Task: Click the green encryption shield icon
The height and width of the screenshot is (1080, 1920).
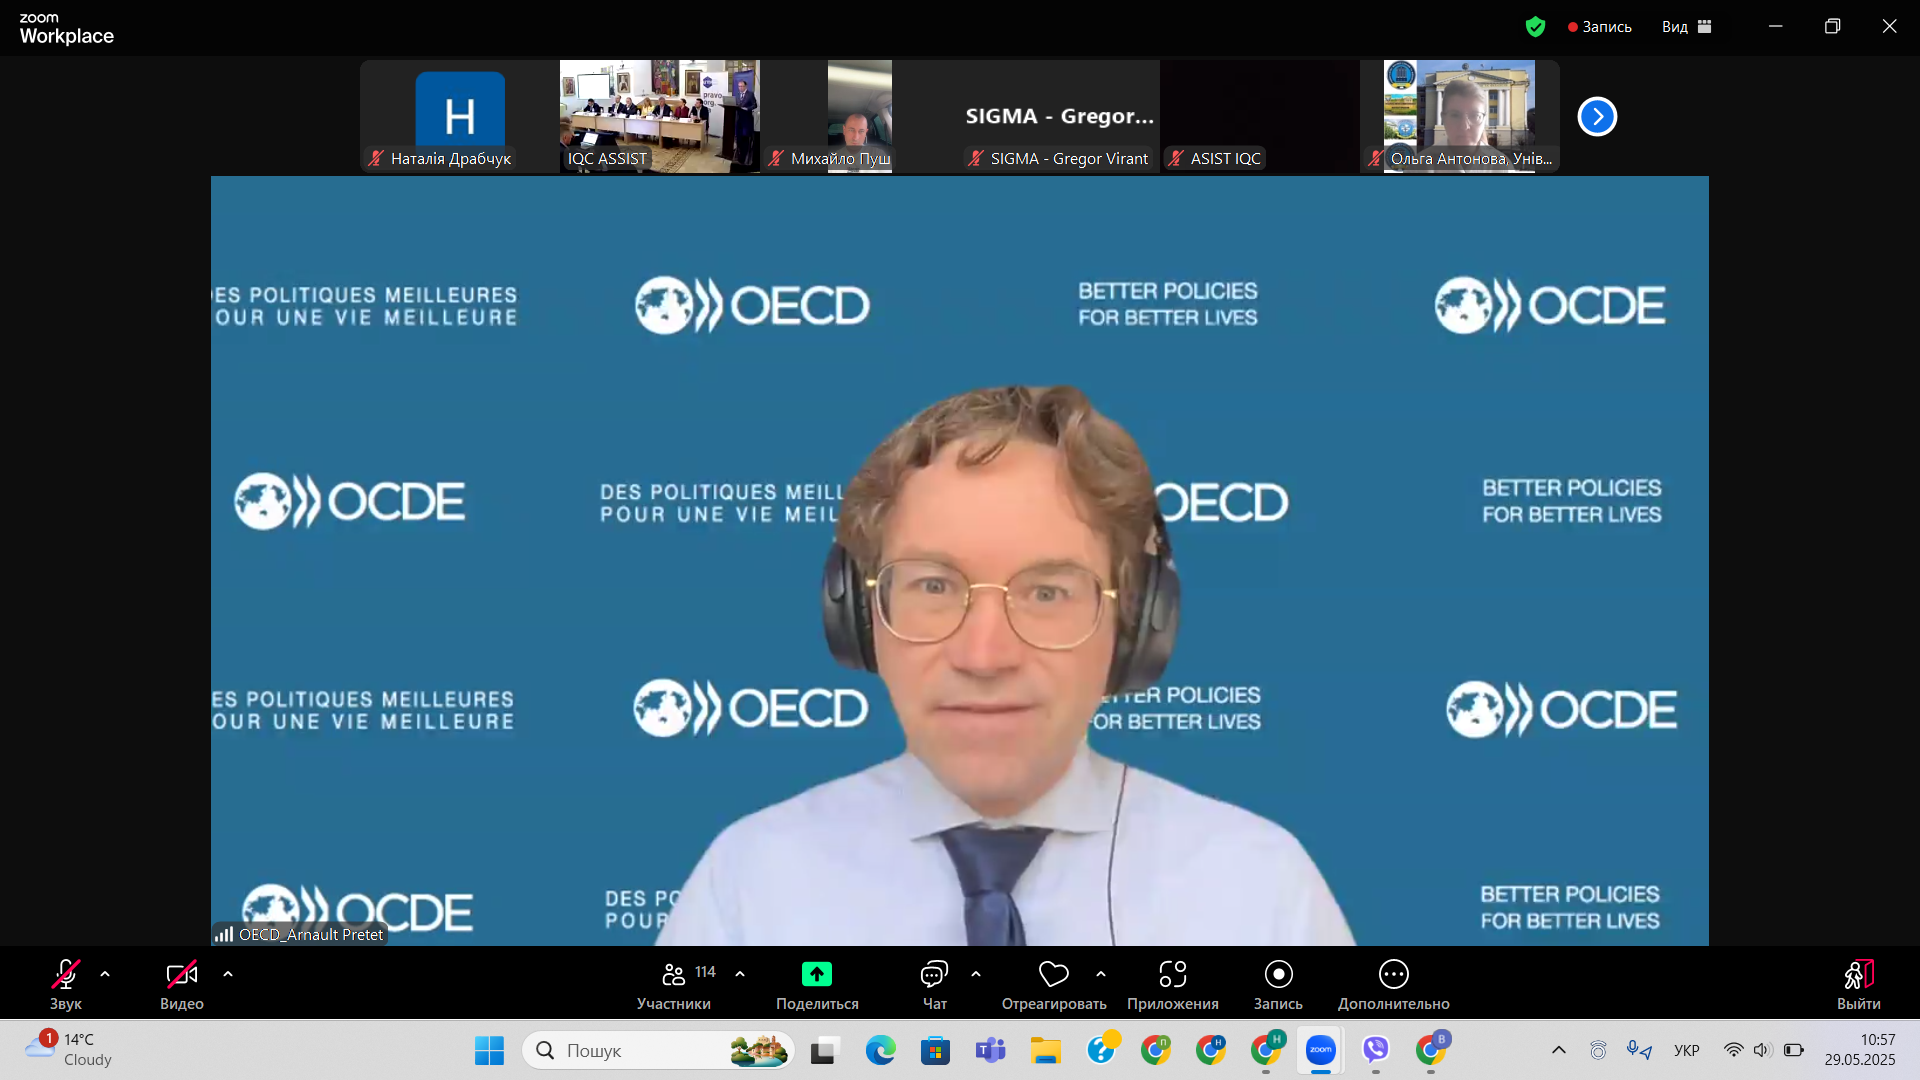Action: [x=1535, y=27]
